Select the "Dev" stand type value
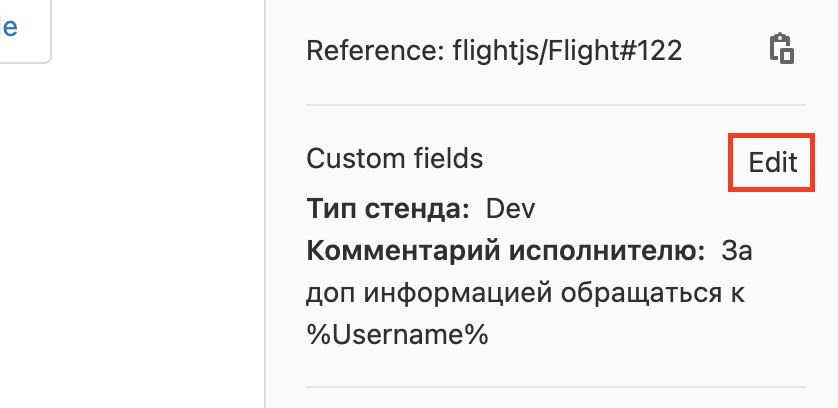 [x=511, y=209]
